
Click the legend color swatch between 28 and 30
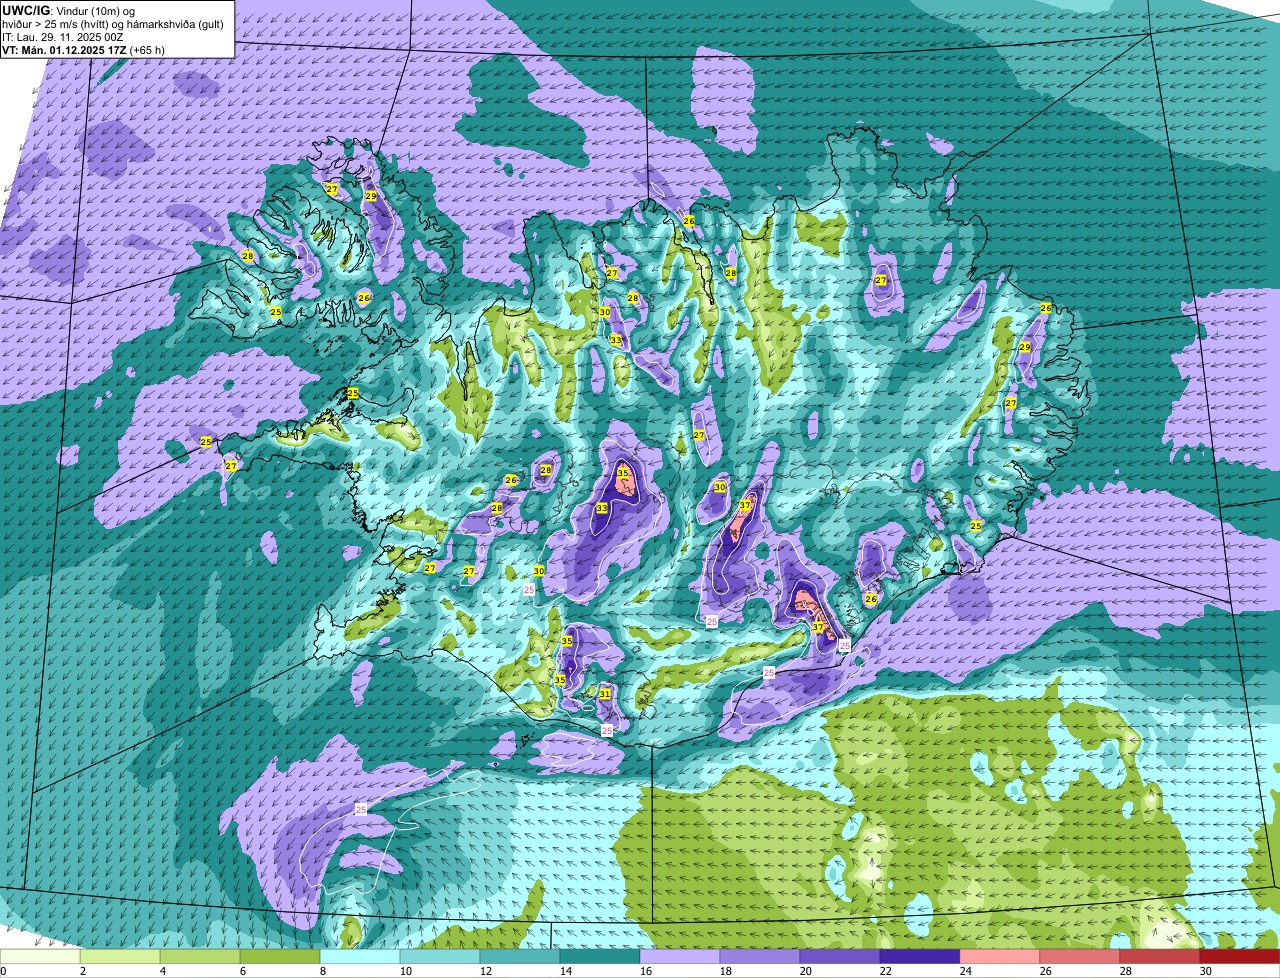(1160, 957)
